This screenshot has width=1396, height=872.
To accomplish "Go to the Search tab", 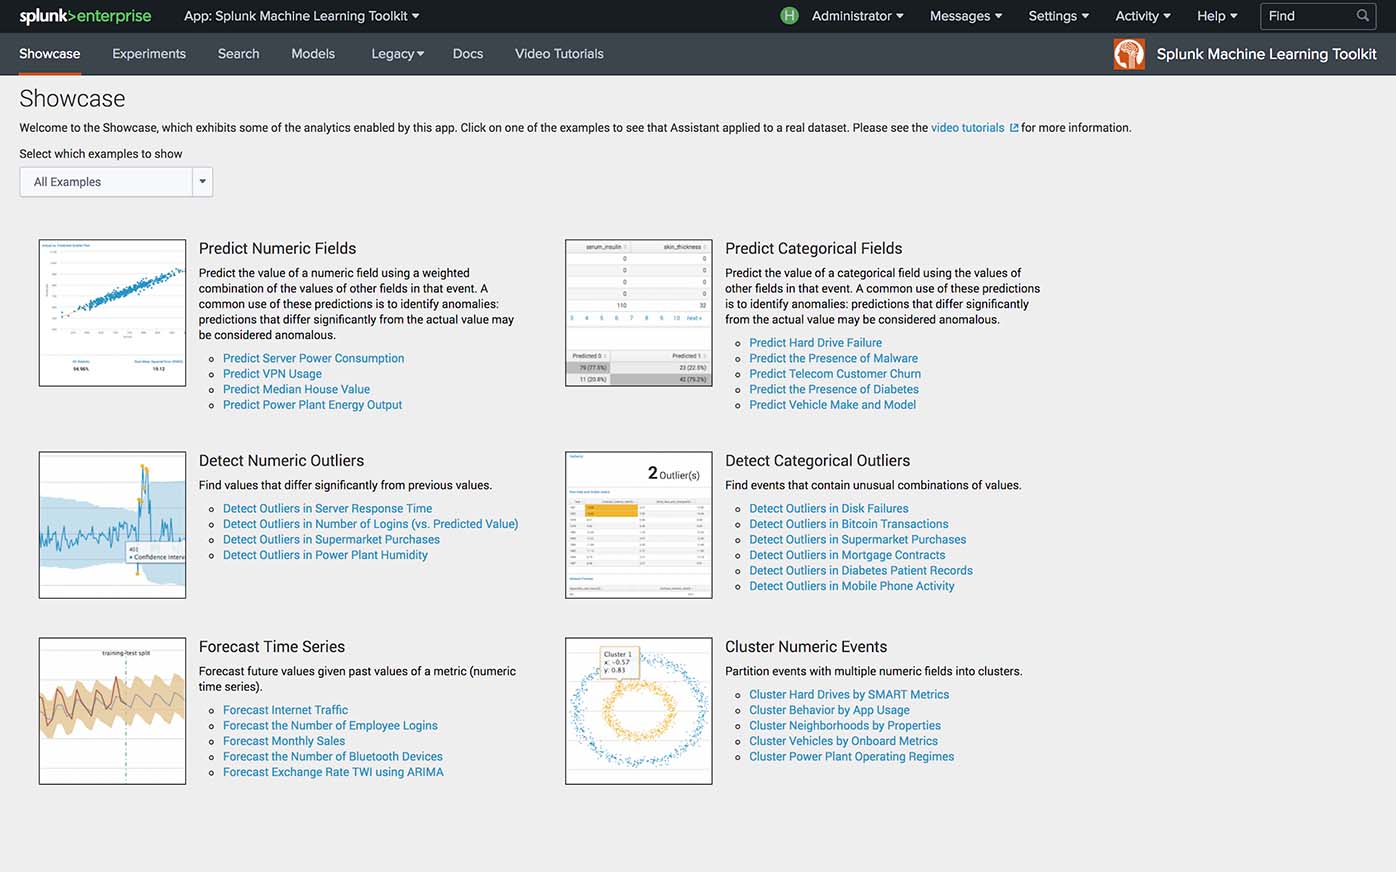I will click(238, 54).
